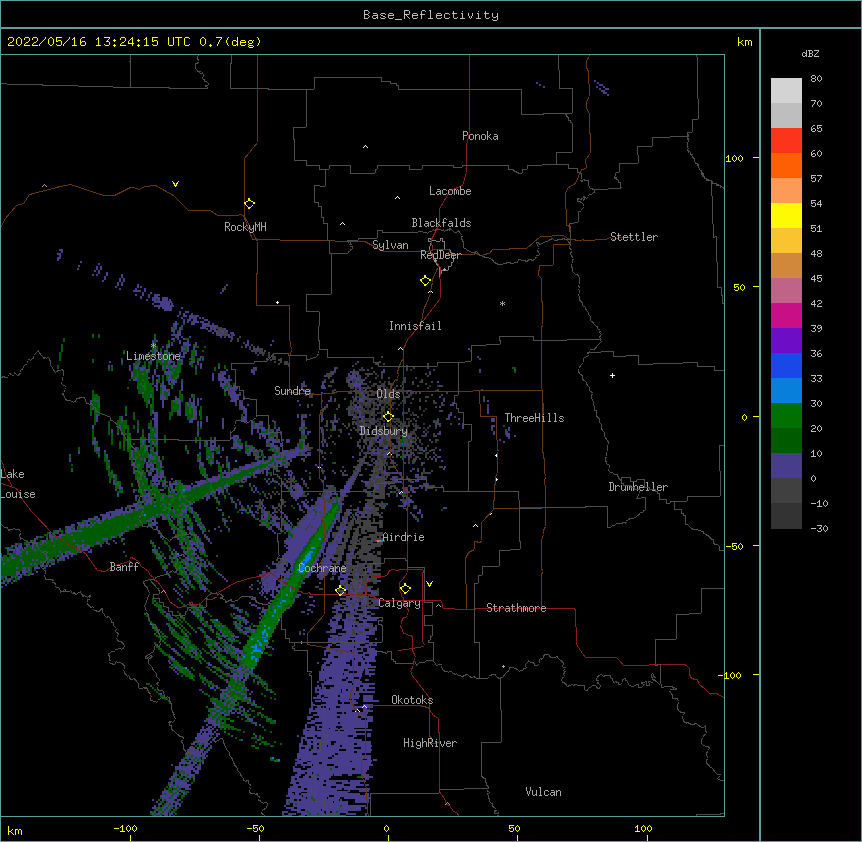The height and width of the screenshot is (842, 862).
Task: Click the Lacombe town label
Action: point(450,191)
